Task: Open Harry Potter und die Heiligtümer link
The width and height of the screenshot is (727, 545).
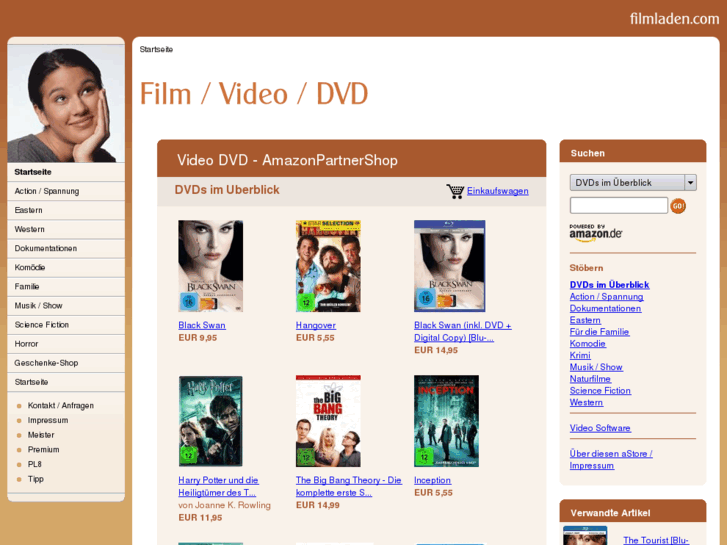Action: click(x=218, y=487)
